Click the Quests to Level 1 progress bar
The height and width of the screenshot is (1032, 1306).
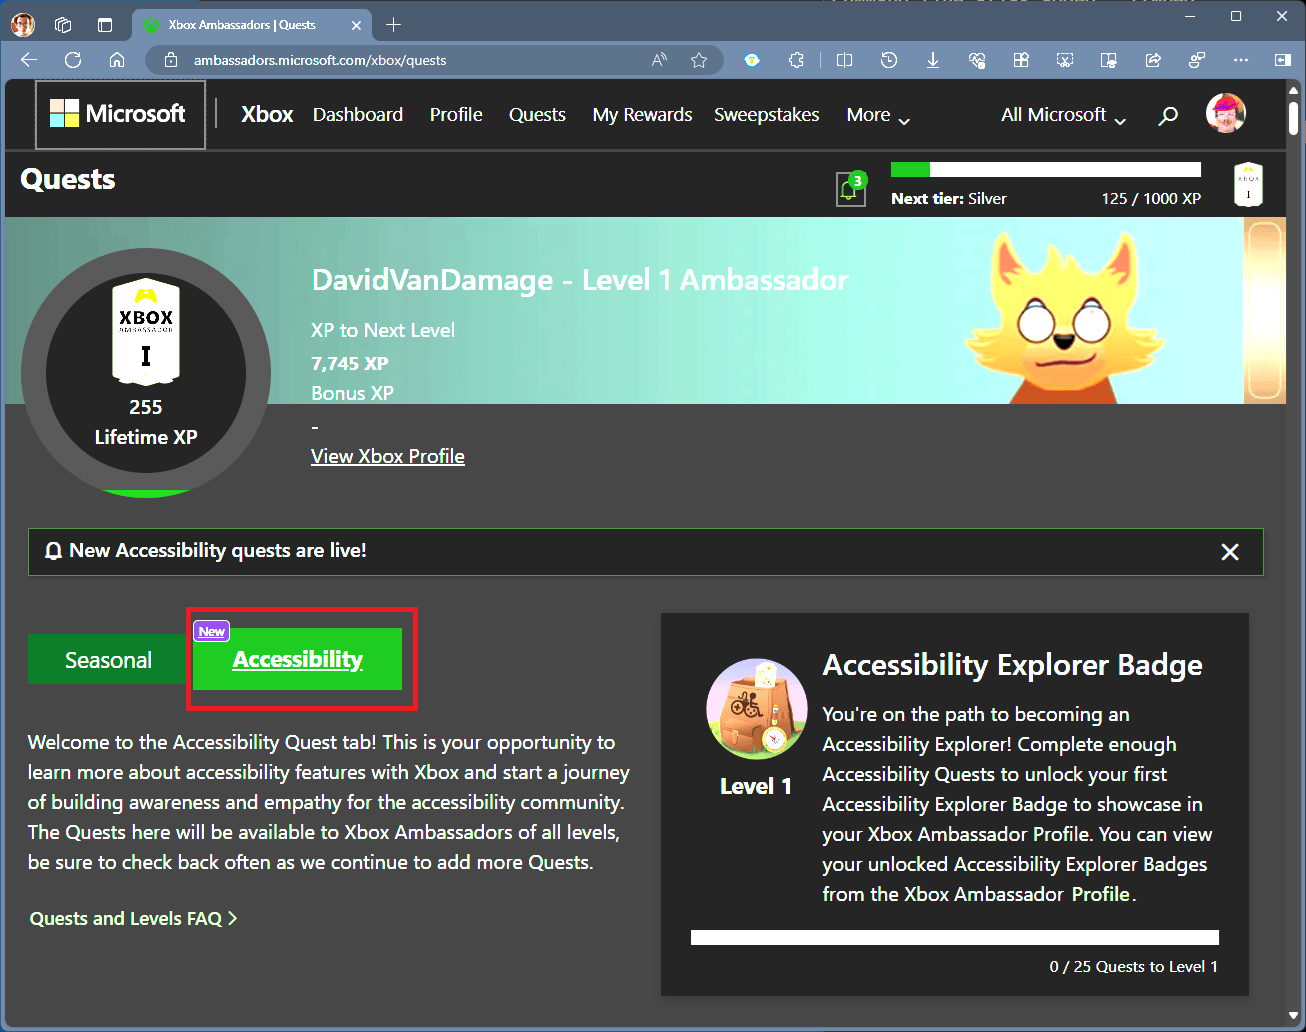[x=955, y=938]
